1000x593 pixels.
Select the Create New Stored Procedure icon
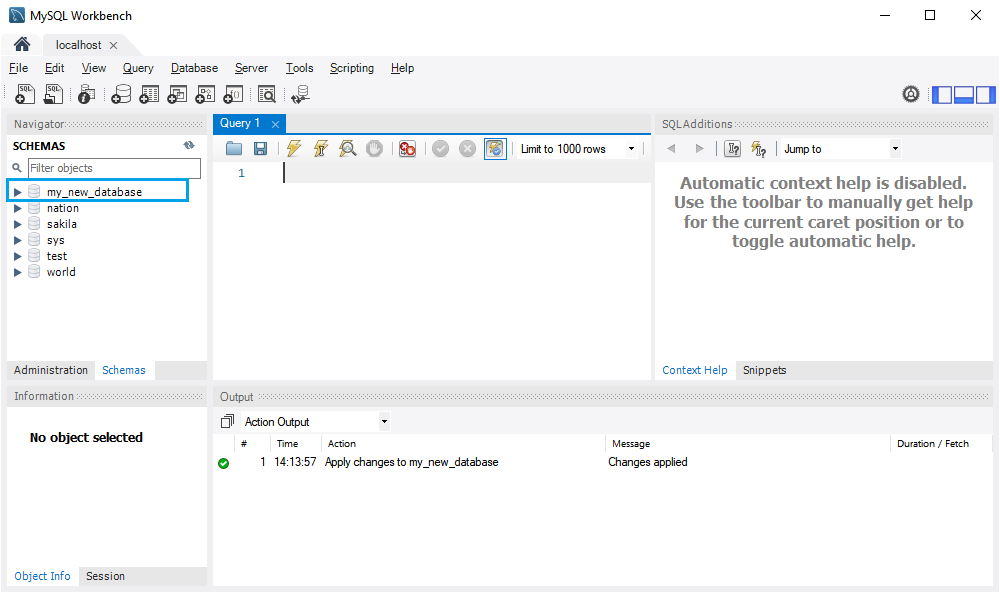pyautogui.click(x=205, y=94)
